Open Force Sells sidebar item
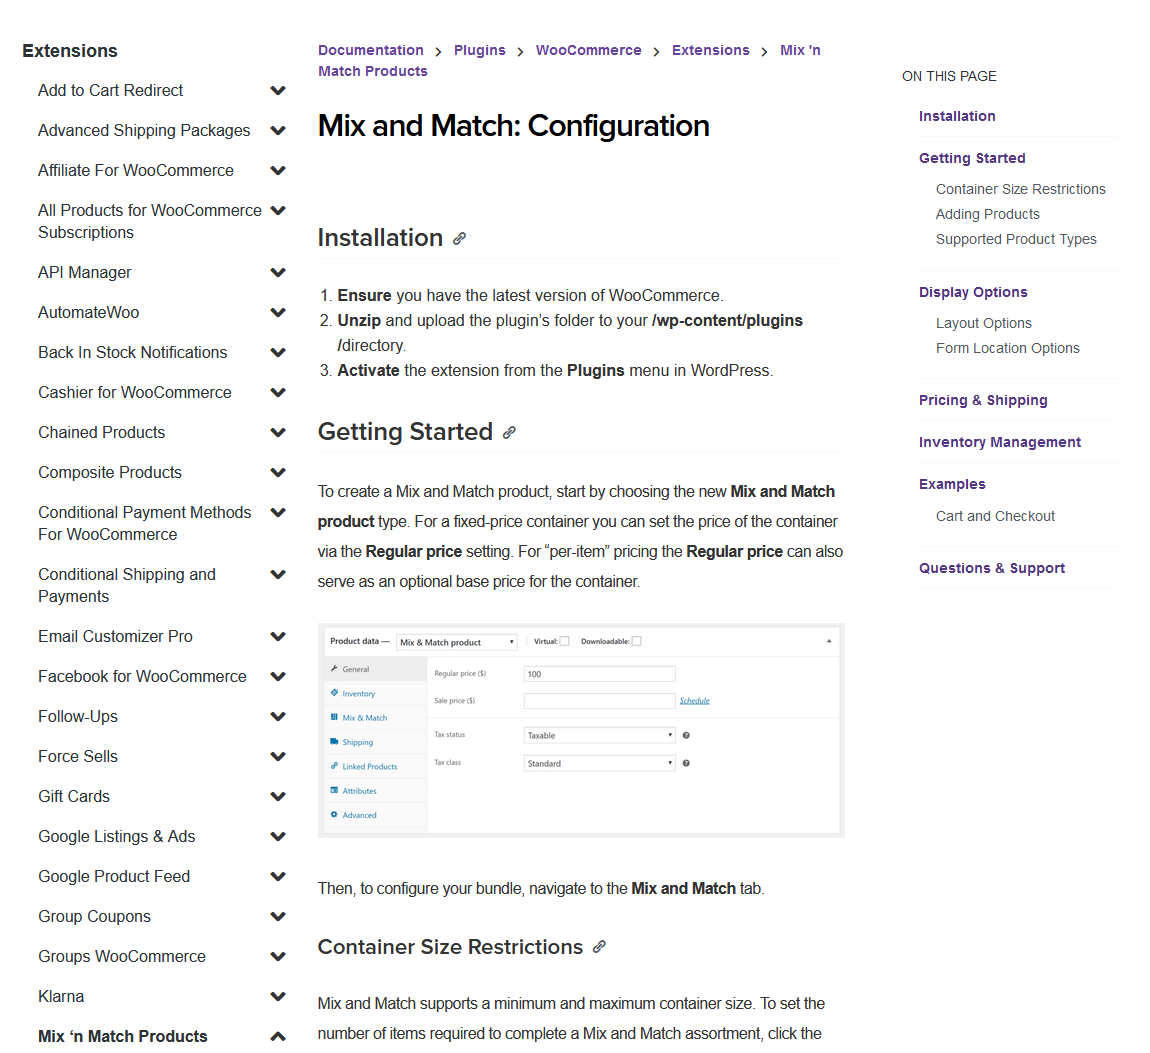This screenshot has height=1053, width=1150. (78, 756)
